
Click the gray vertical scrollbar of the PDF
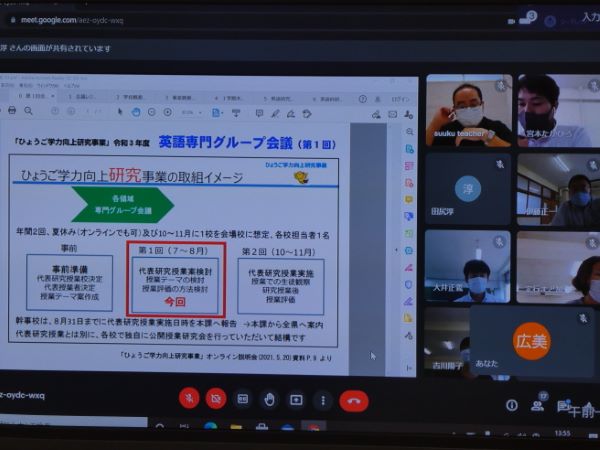tap(367, 249)
